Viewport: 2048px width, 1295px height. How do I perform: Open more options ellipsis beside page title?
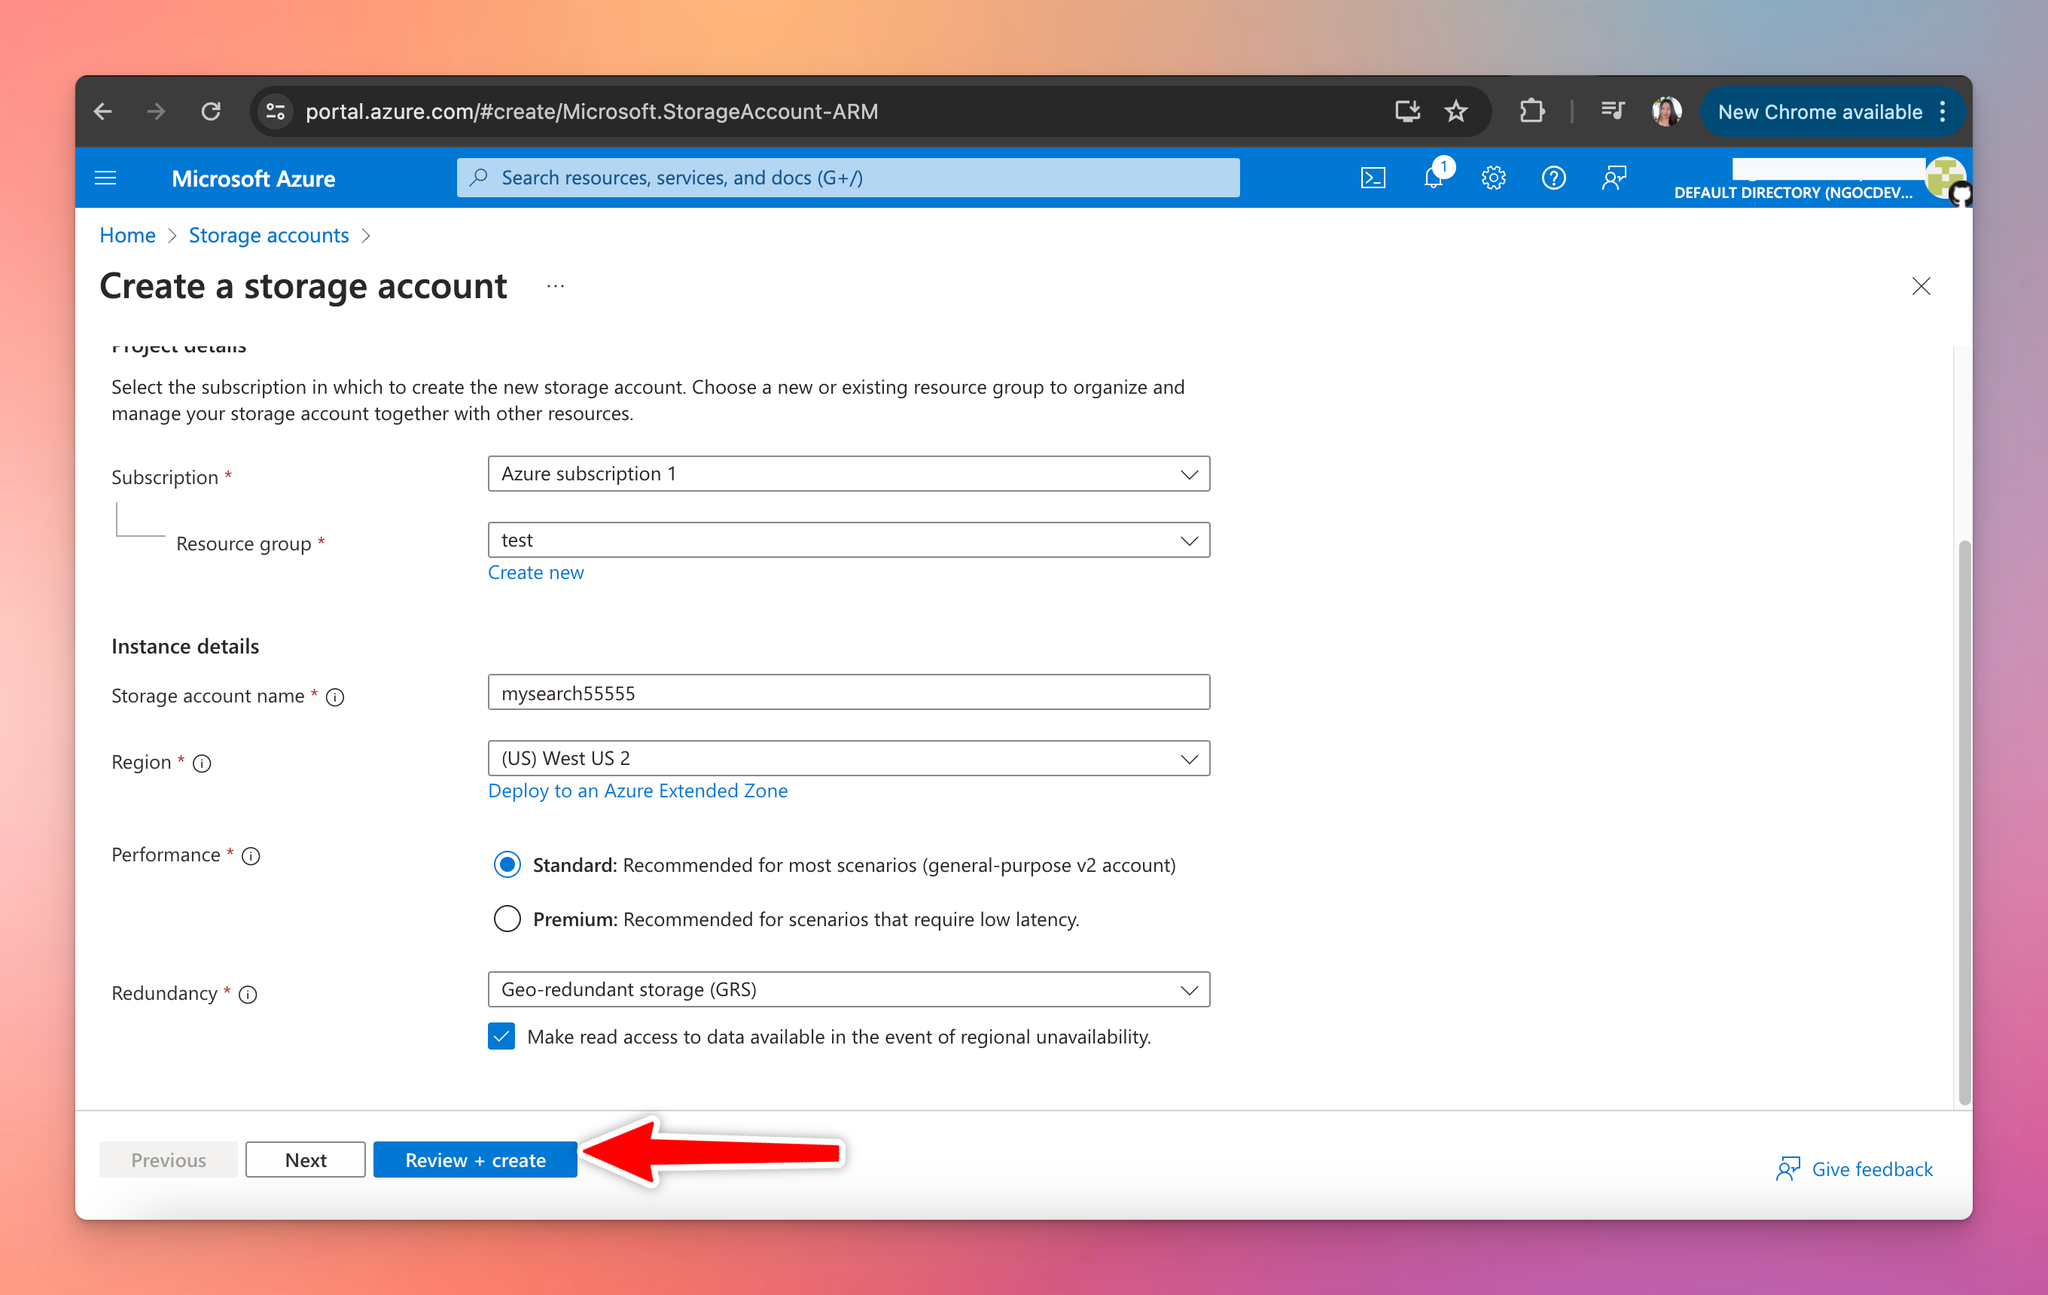(556, 287)
